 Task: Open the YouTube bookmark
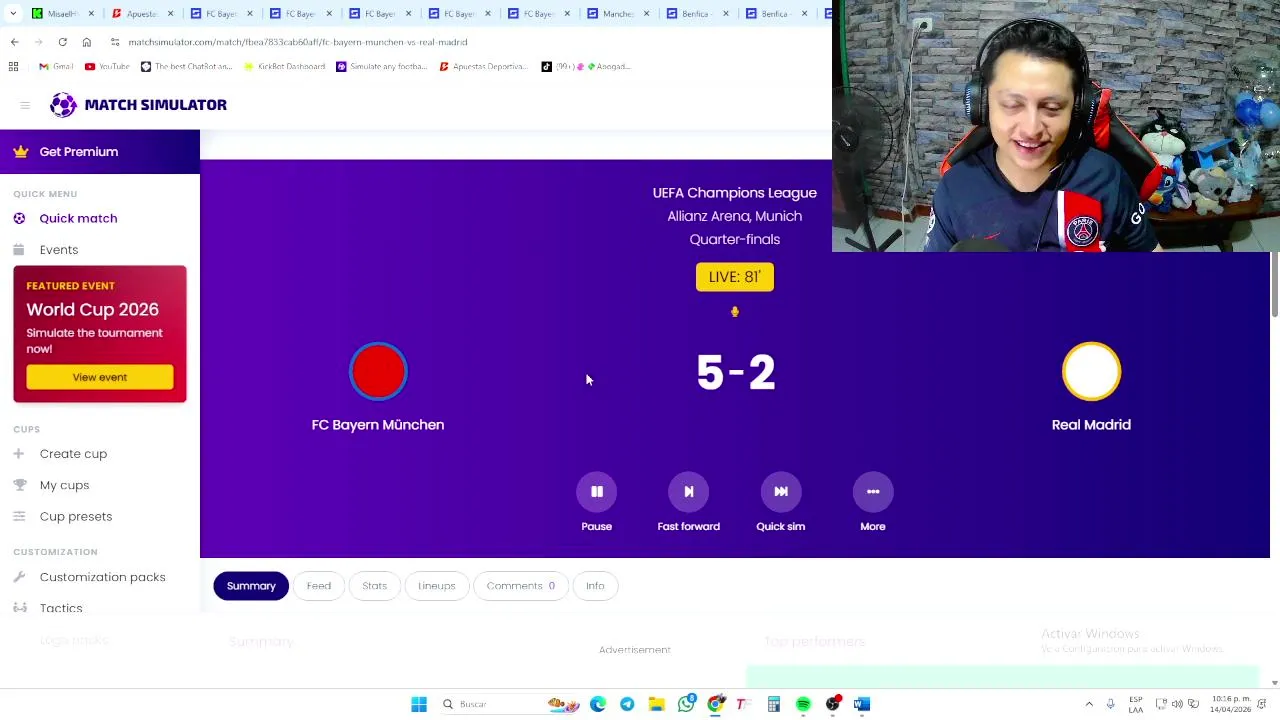(107, 66)
